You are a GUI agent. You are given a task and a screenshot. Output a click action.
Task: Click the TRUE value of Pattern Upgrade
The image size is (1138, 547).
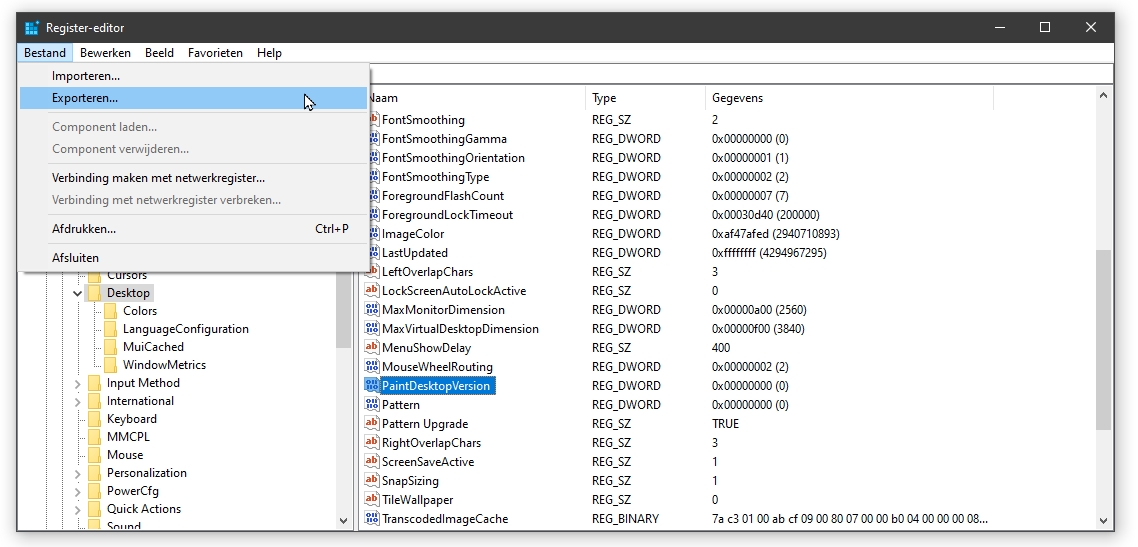[x=725, y=424]
